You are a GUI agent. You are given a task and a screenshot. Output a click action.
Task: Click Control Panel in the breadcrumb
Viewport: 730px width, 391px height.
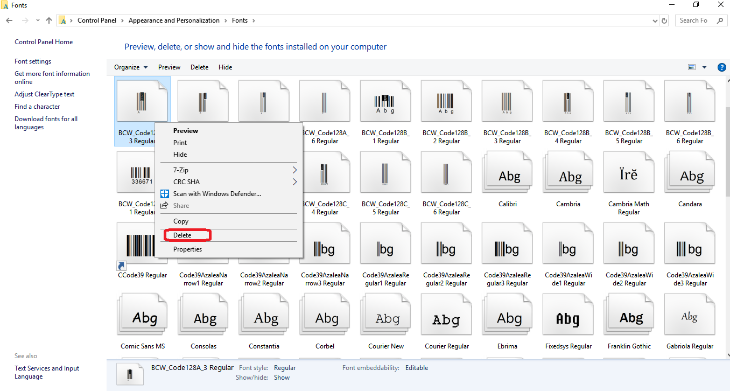[x=97, y=20]
